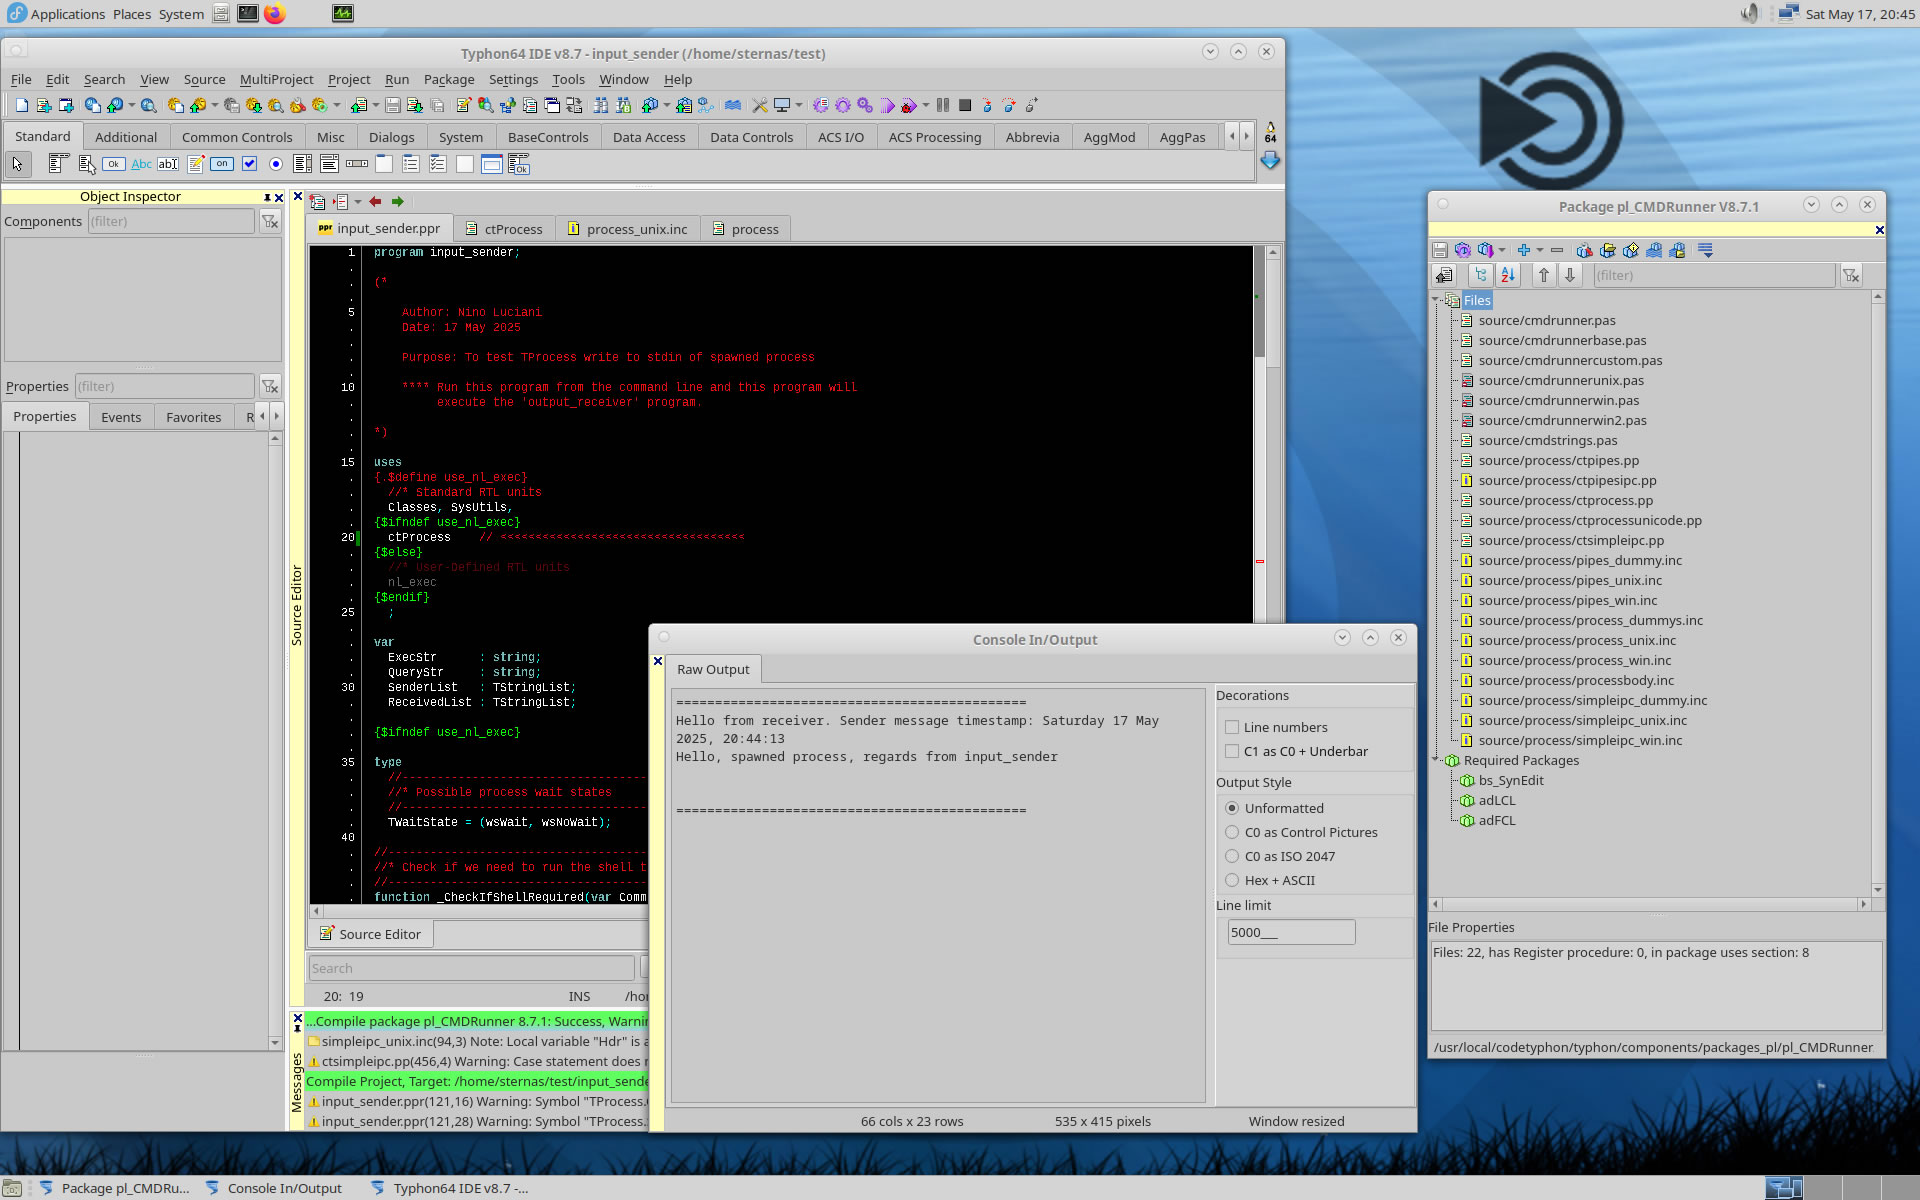Open the compile dropdown arrow in the Package toolbar
Image resolution: width=1920 pixels, height=1200 pixels.
click(1502, 250)
